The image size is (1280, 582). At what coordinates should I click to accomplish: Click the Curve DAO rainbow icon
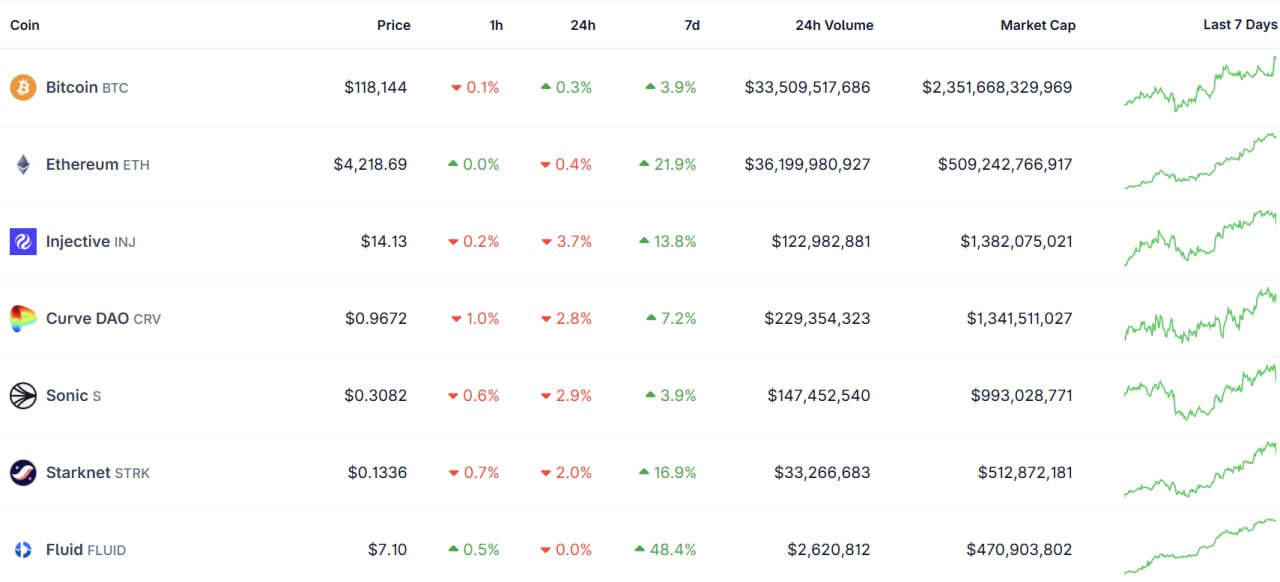pos(23,319)
